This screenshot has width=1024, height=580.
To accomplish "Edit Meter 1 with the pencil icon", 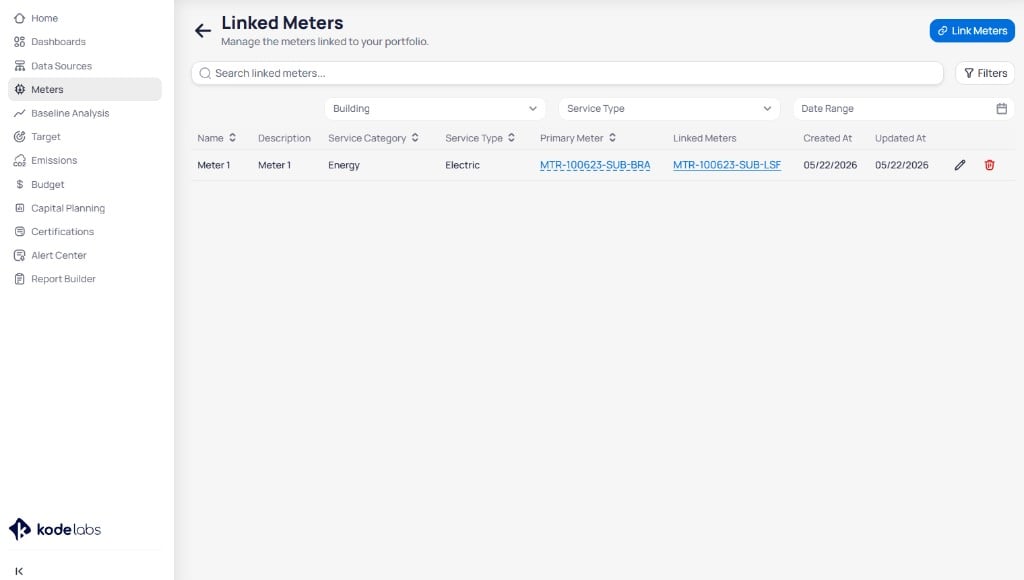I will click(x=959, y=165).
